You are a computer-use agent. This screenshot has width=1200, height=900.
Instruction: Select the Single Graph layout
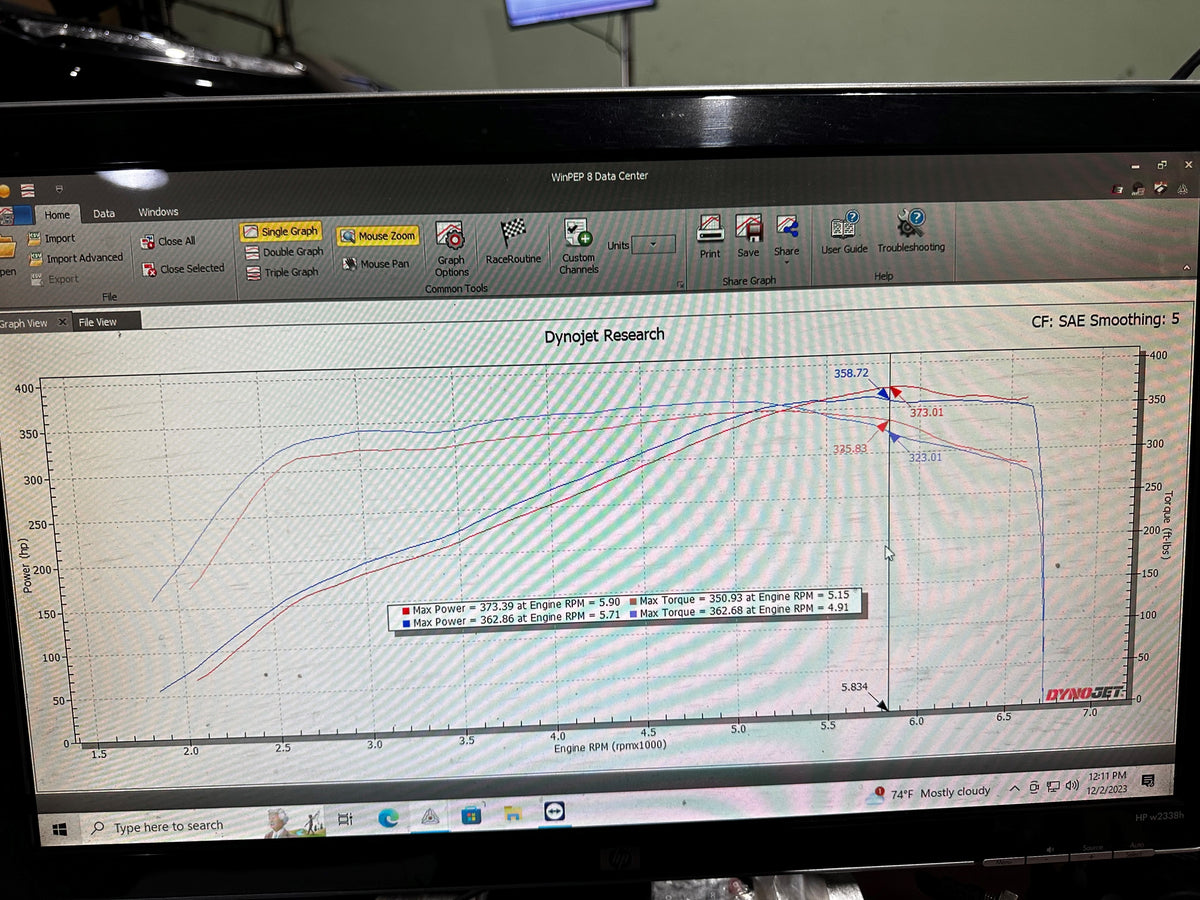(280, 231)
